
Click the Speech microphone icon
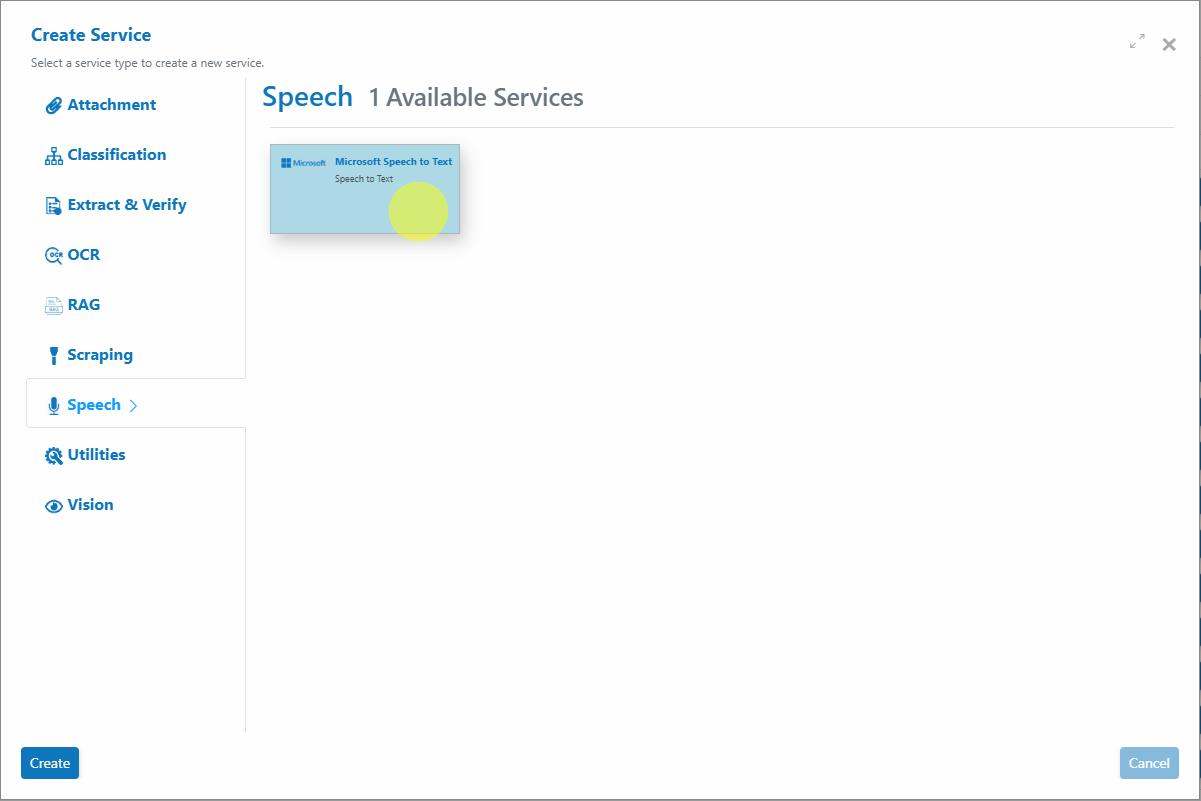54,406
